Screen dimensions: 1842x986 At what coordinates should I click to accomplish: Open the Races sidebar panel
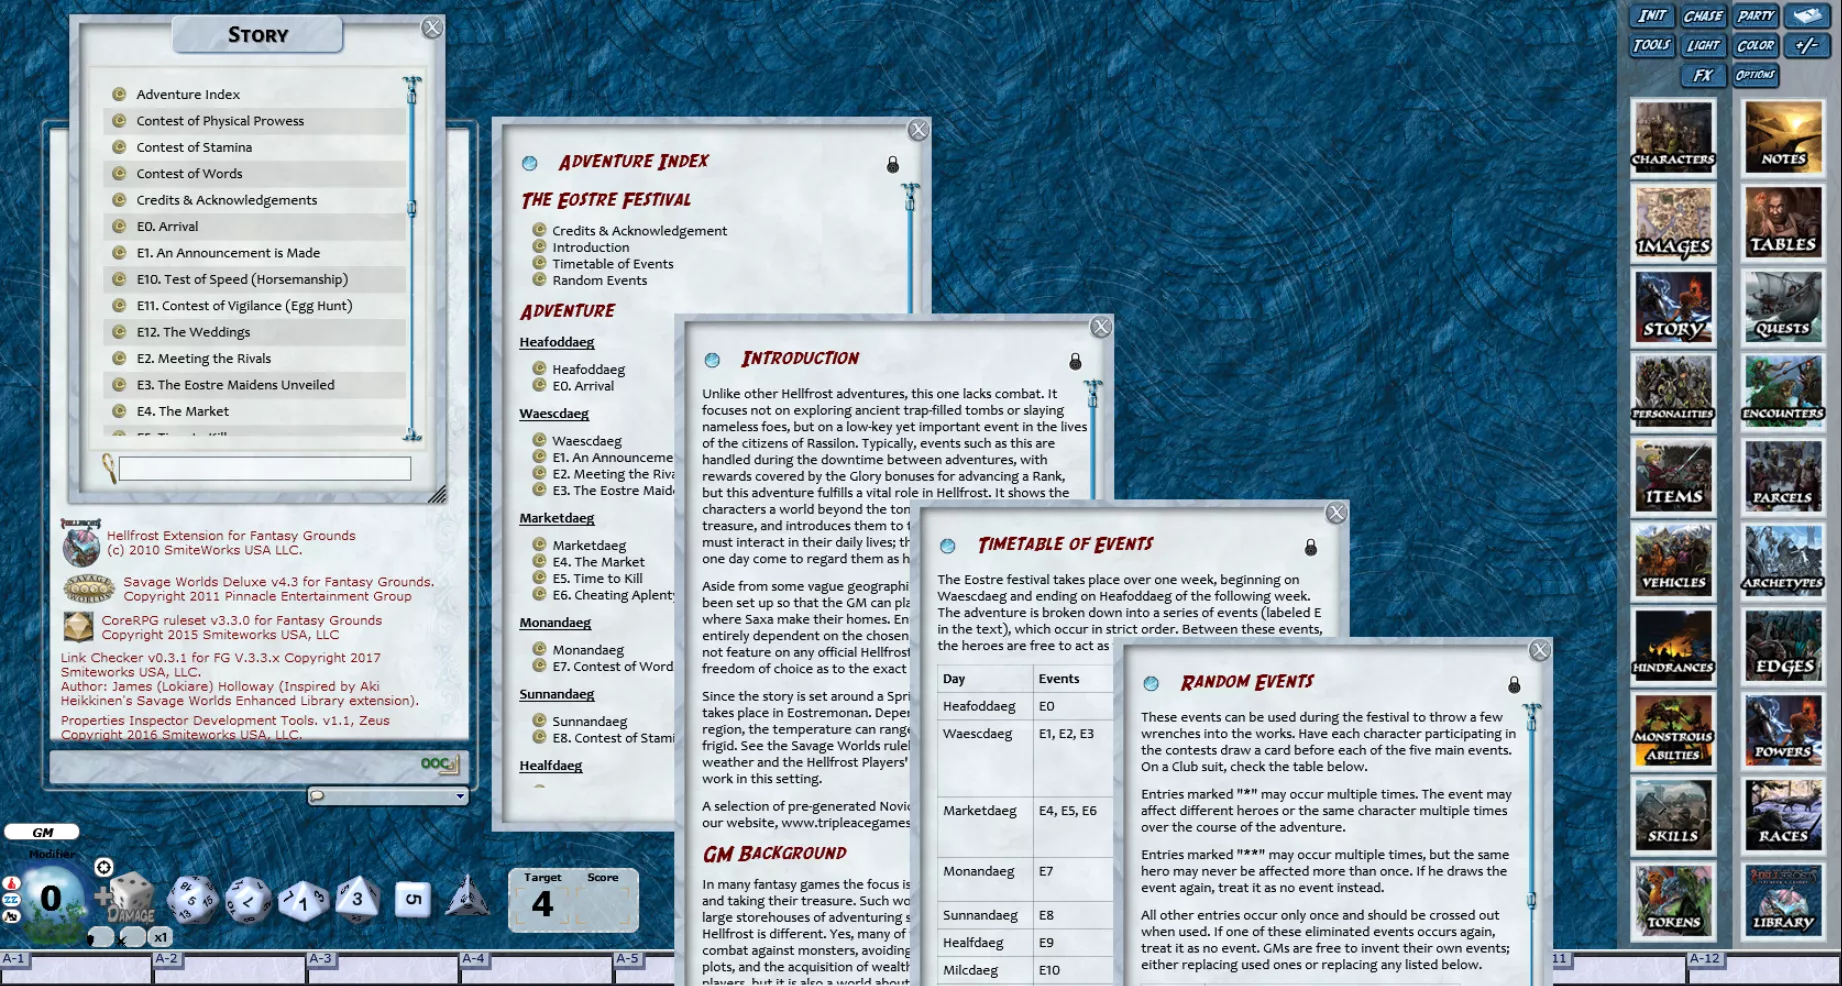click(1783, 818)
